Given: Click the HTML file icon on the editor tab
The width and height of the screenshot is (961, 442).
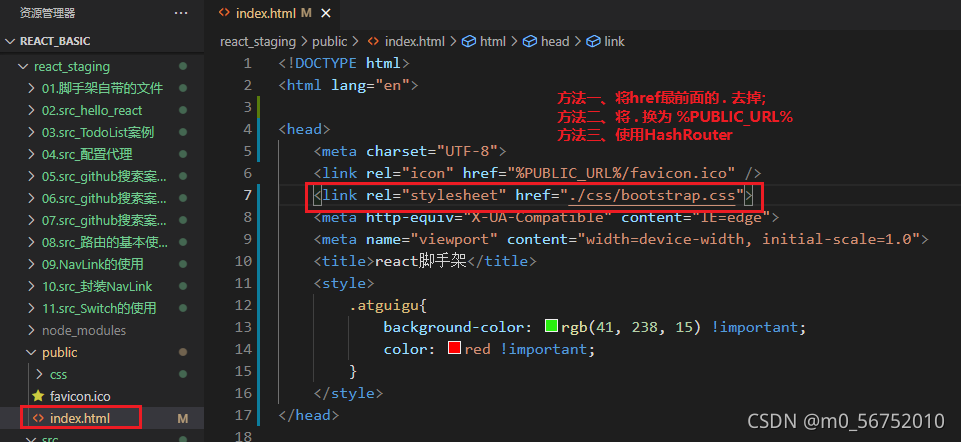Looking at the screenshot, I should tap(225, 13).
